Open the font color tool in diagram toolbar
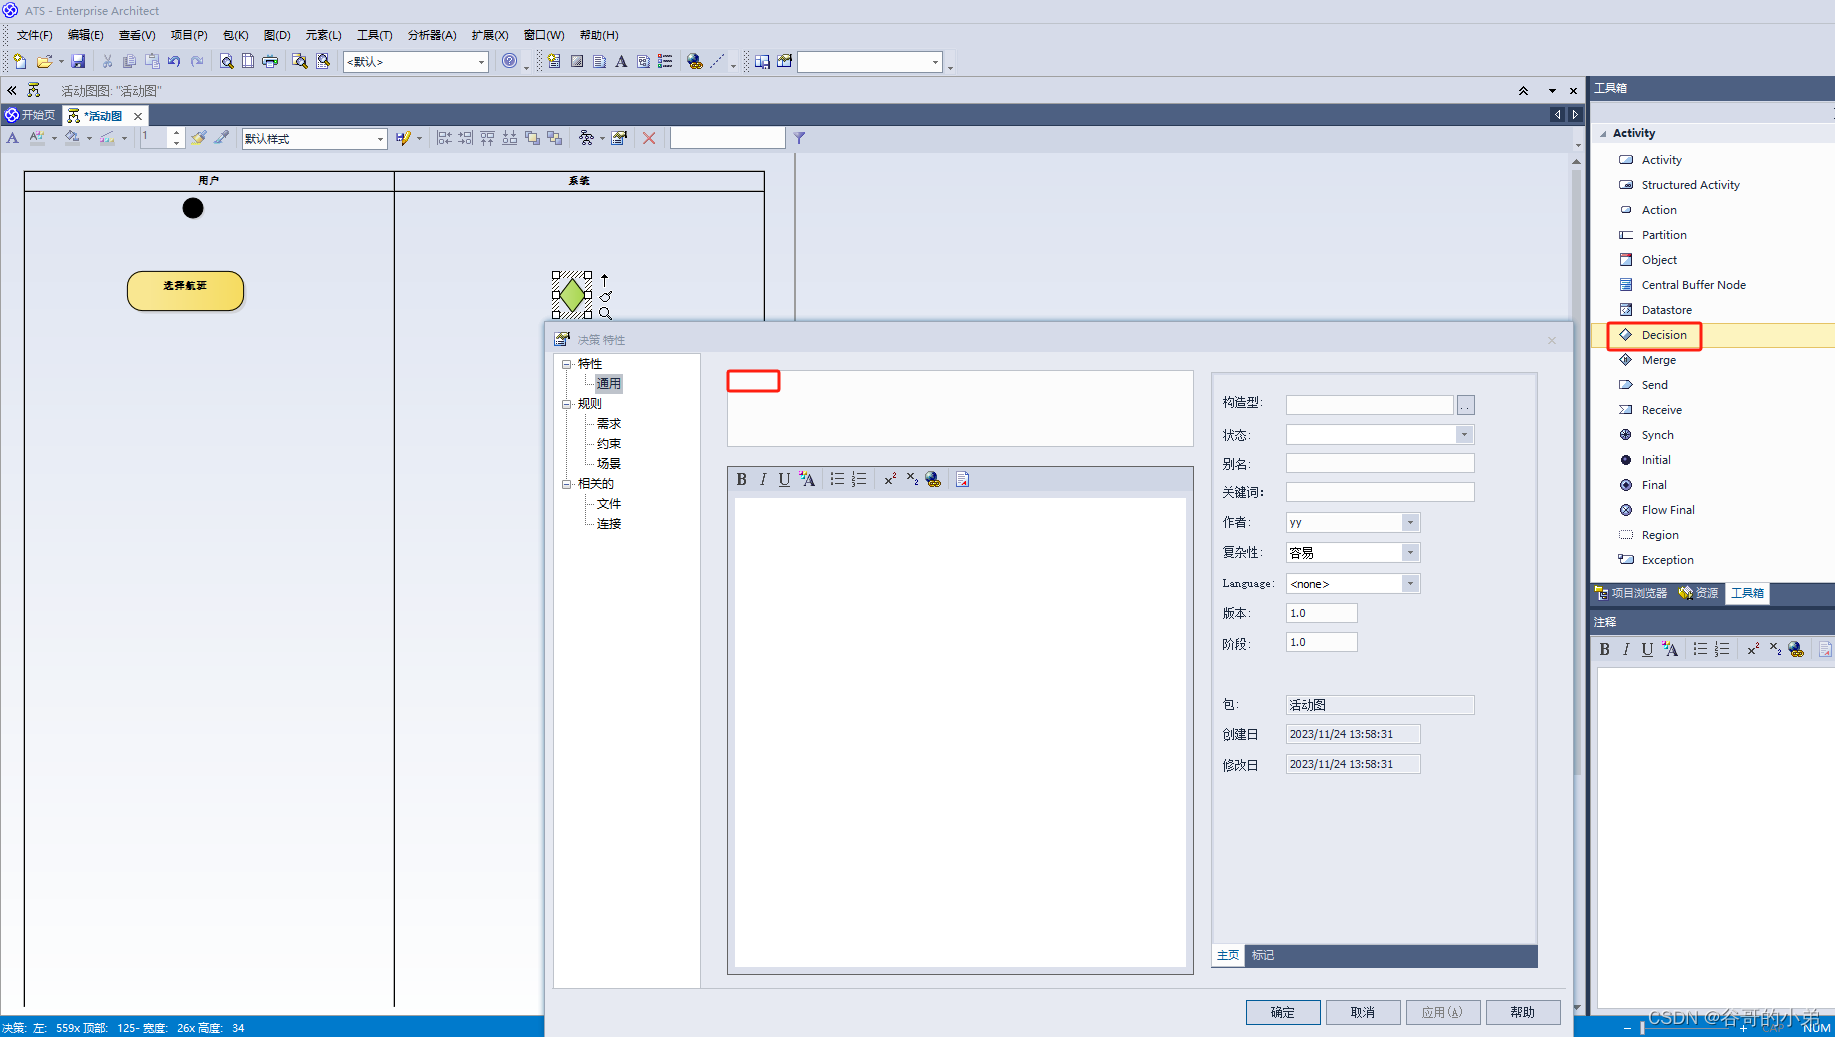Viewport: 1835px width, 1037px height. [x=37, y=138]
